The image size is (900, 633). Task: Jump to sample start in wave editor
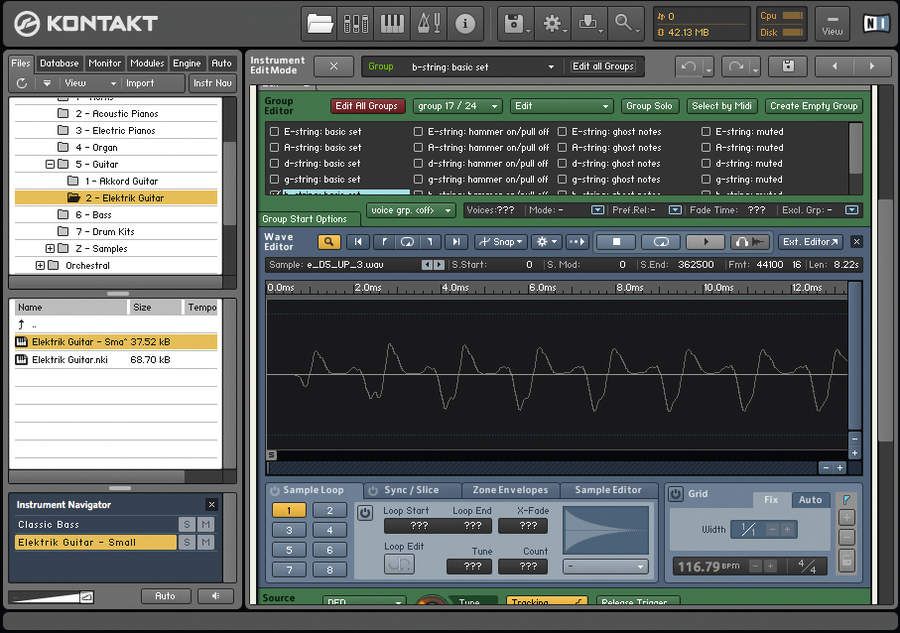pos(358,242)
